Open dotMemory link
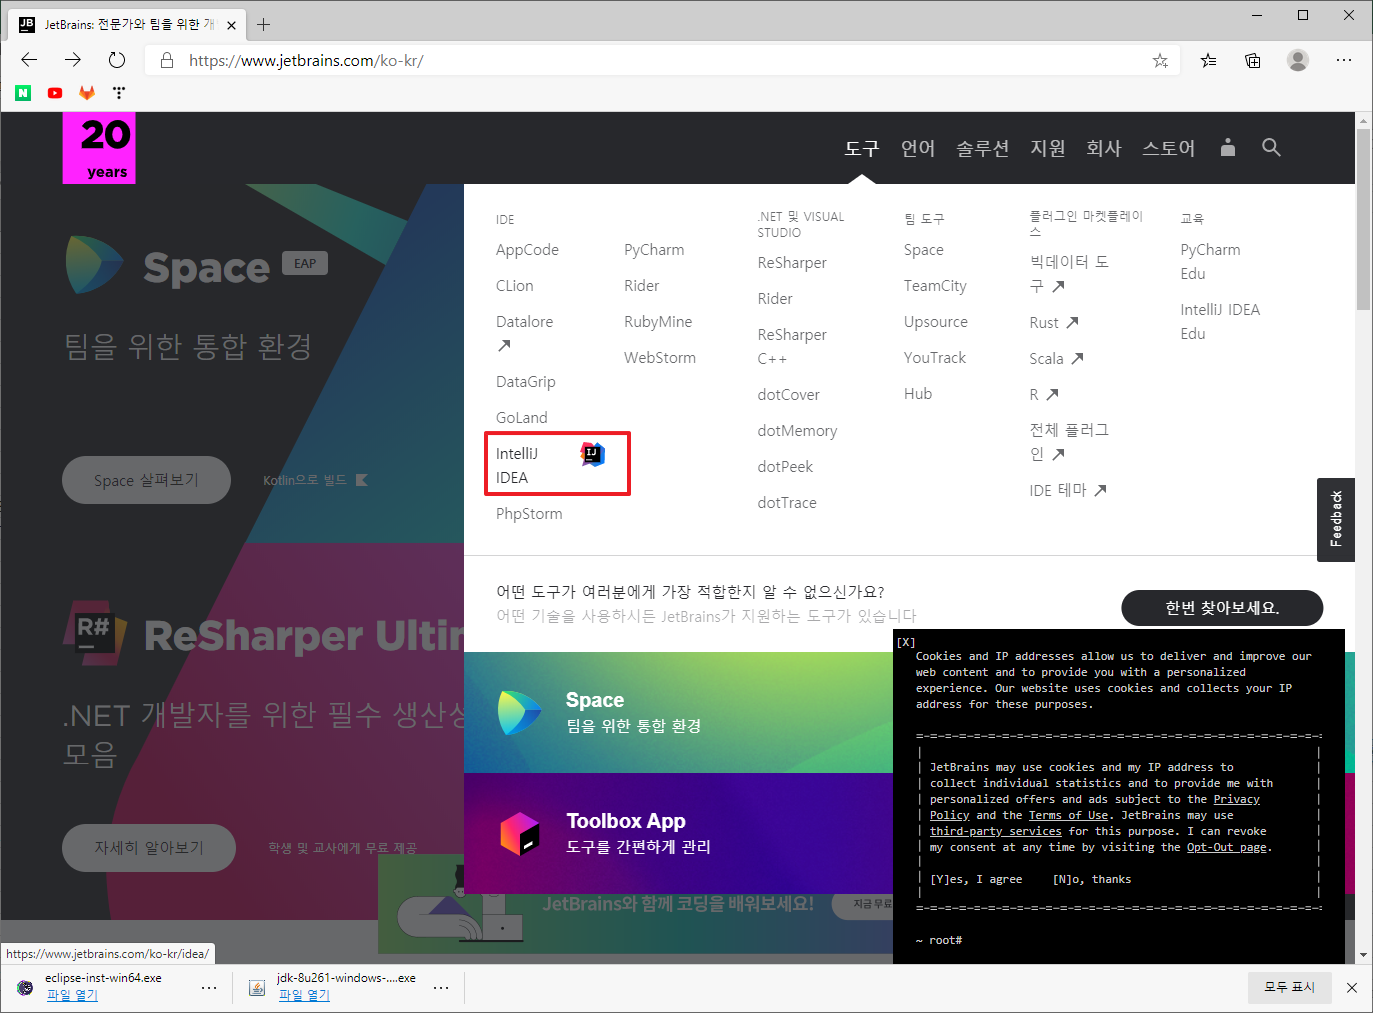 (798, 431)
